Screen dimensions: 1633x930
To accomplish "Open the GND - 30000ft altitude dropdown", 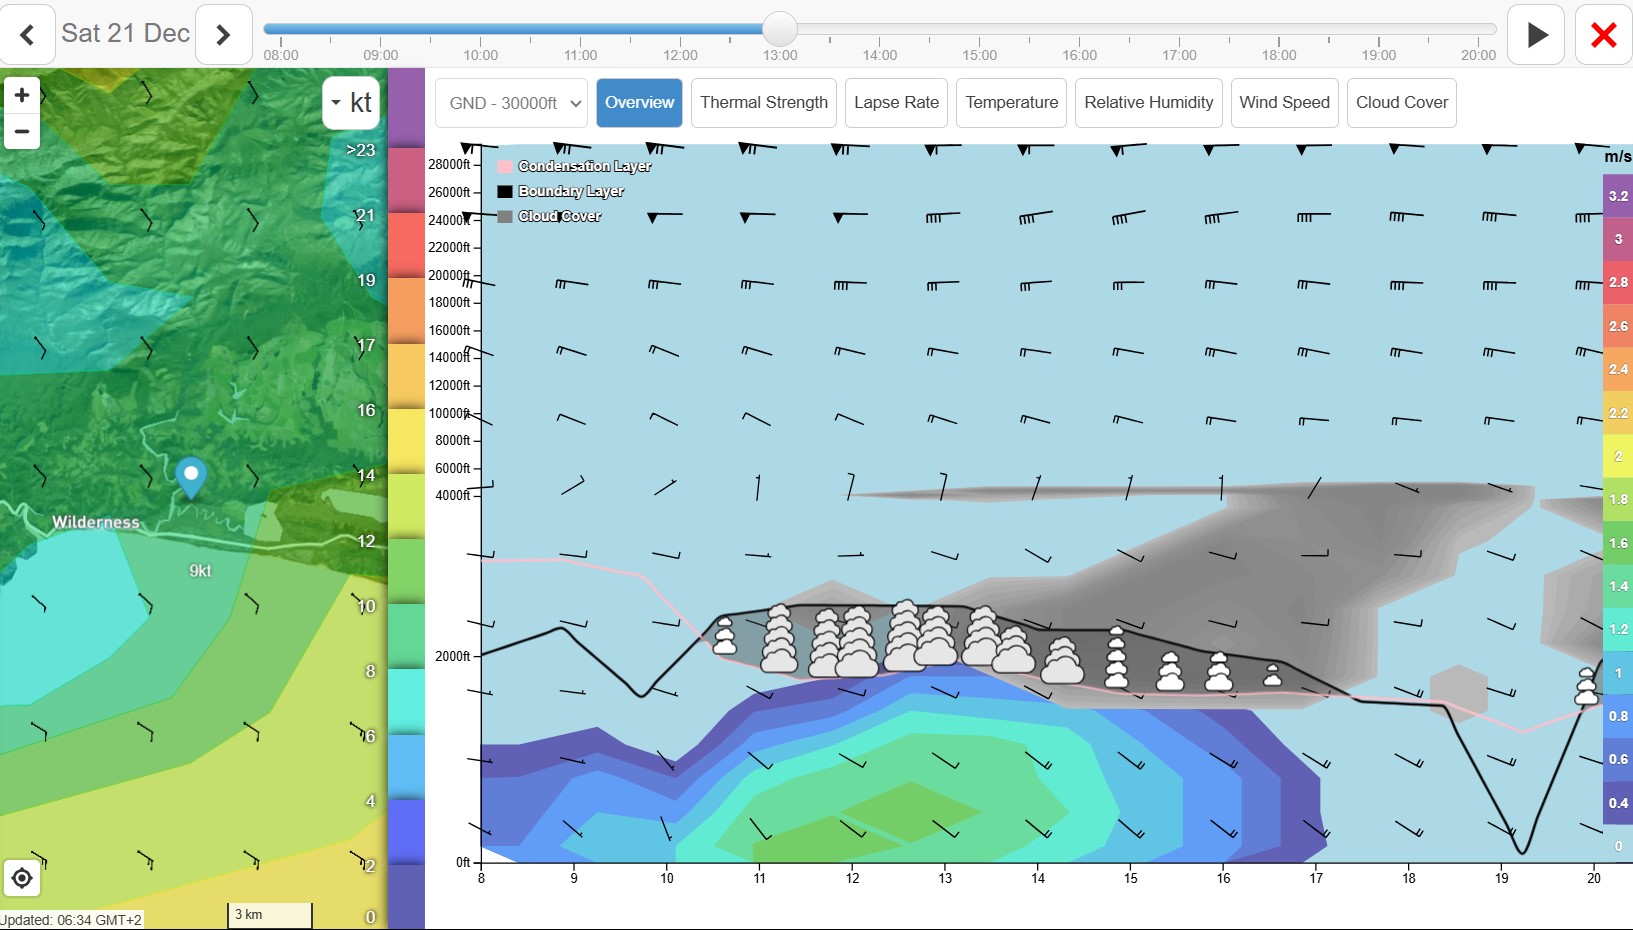I will [x=512, y=103].
